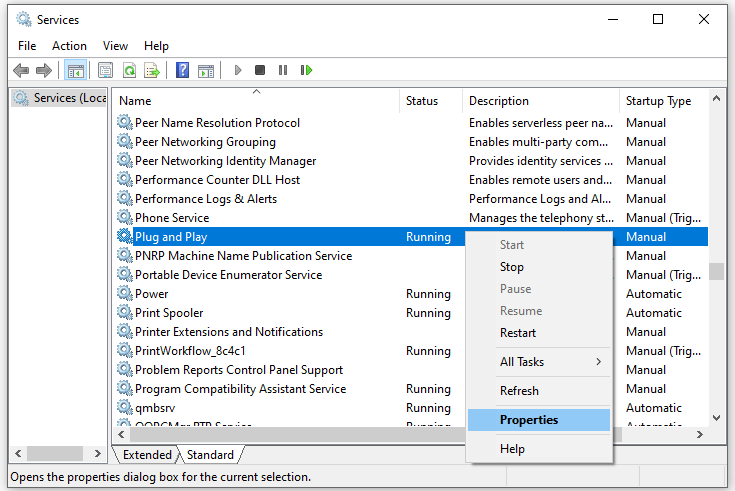Click the Pause Service toolbar icon
The height and width of the screenshot is (491, 735).
tap(283, 70)
